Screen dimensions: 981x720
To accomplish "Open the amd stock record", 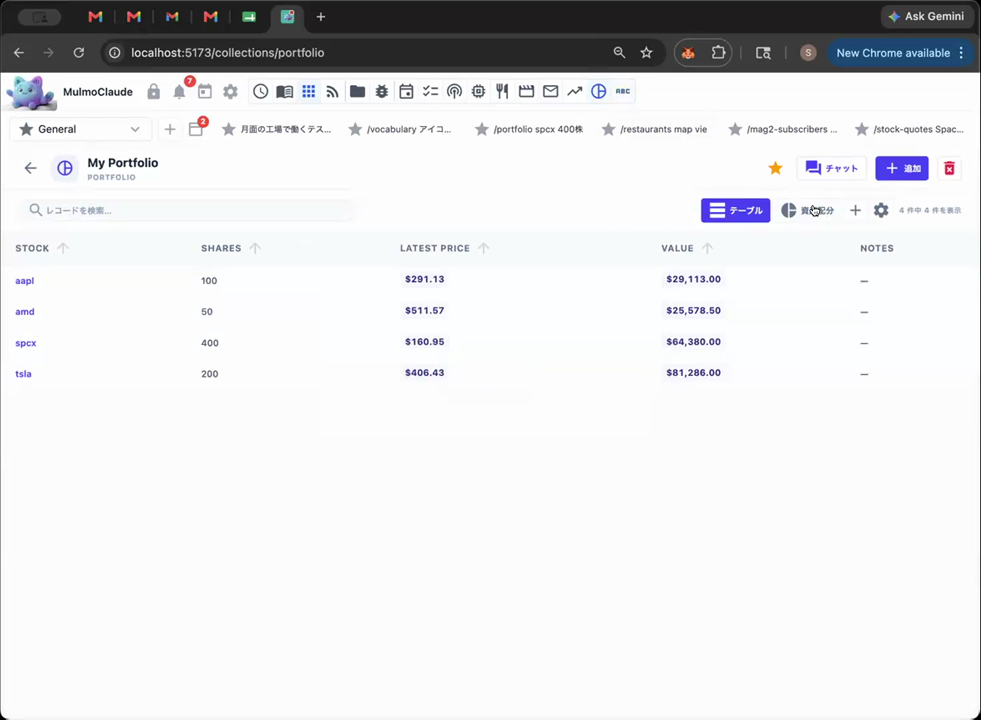I will point(24,312).
